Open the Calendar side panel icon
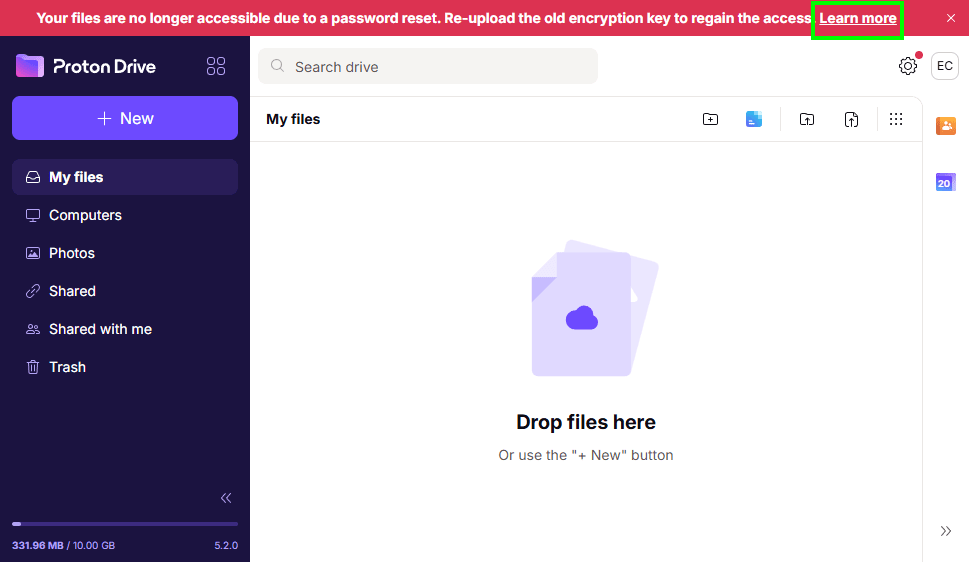The height and width of the screenshot is (562, 969). (x=946, y=182)
